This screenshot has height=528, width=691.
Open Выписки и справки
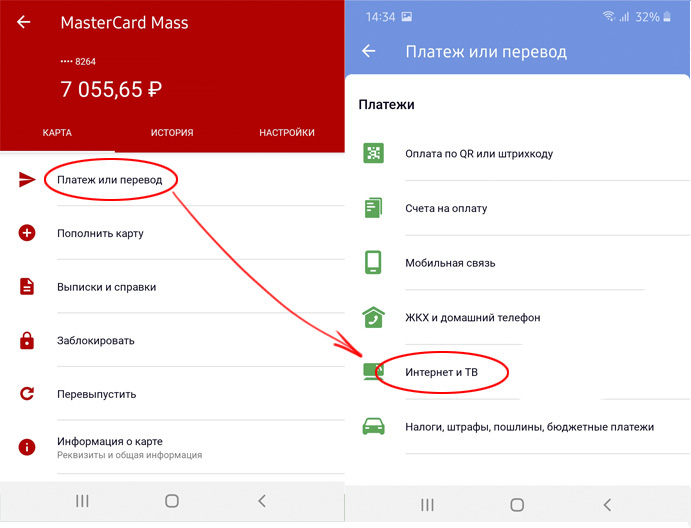172,286
